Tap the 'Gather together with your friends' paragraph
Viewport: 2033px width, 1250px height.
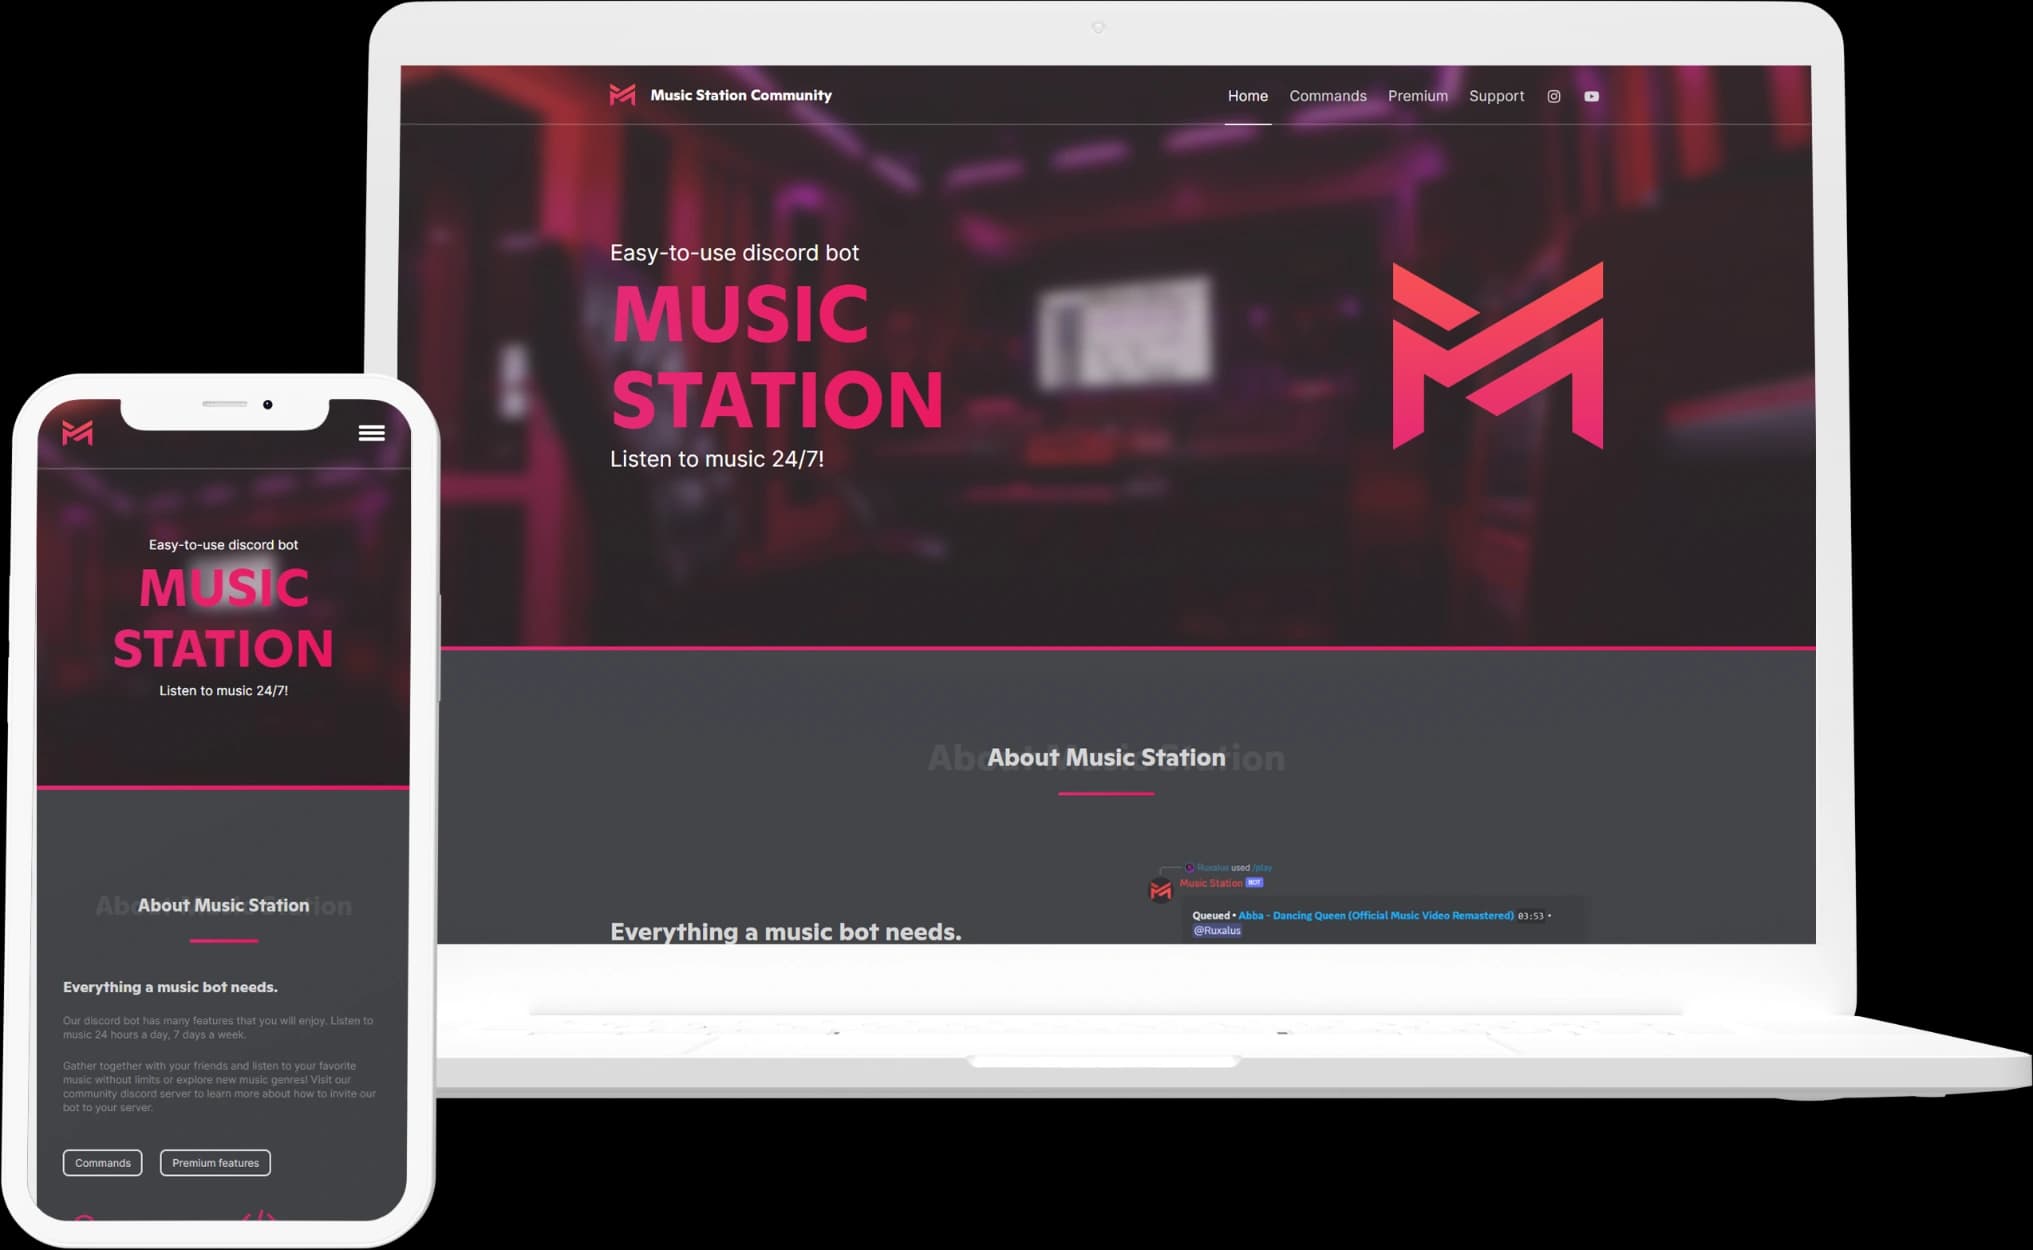(x=219, y=1086)
